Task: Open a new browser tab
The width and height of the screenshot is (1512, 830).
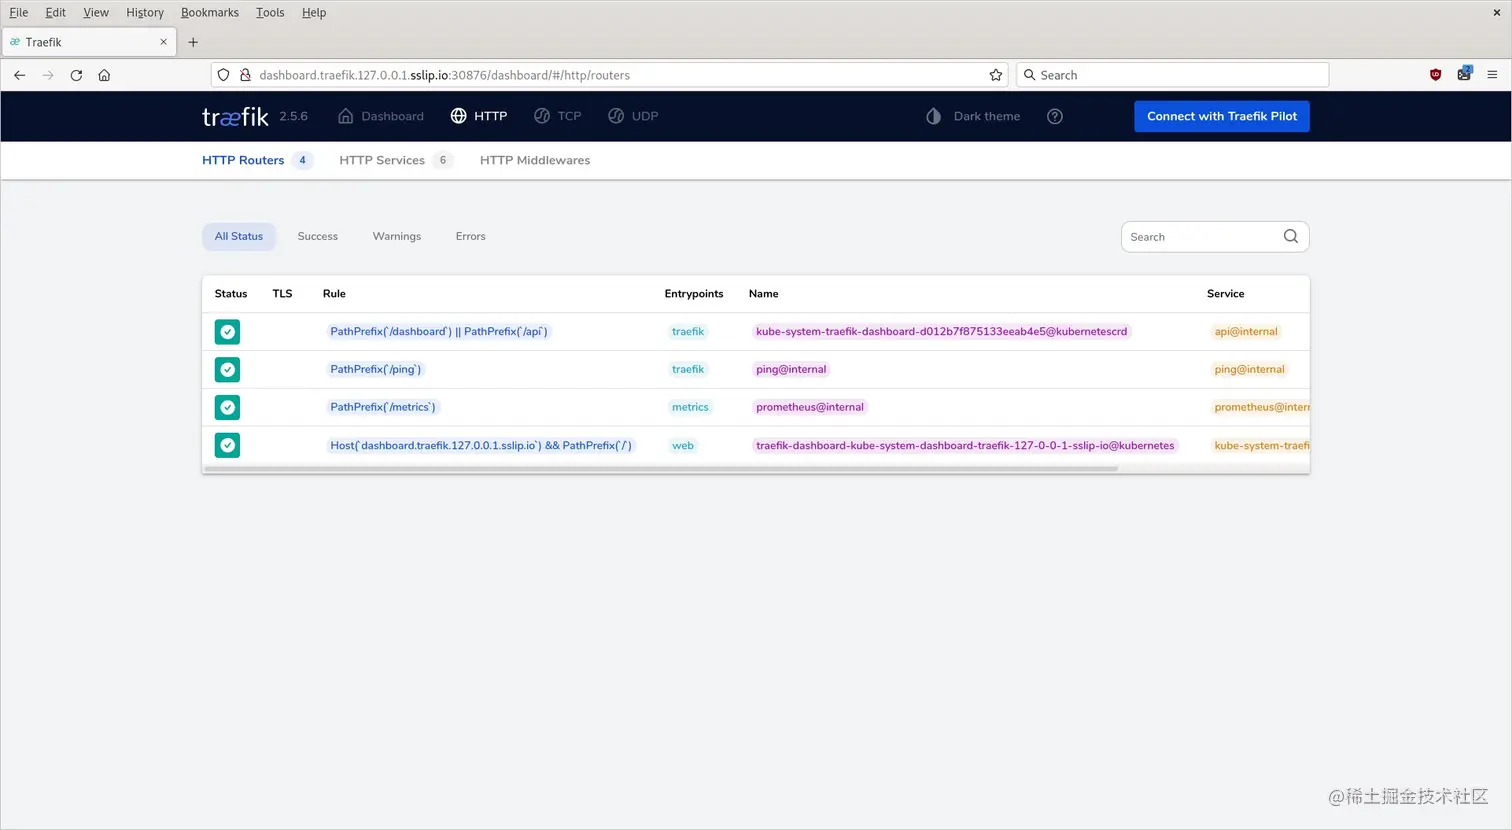Action: tap(193, 42)
